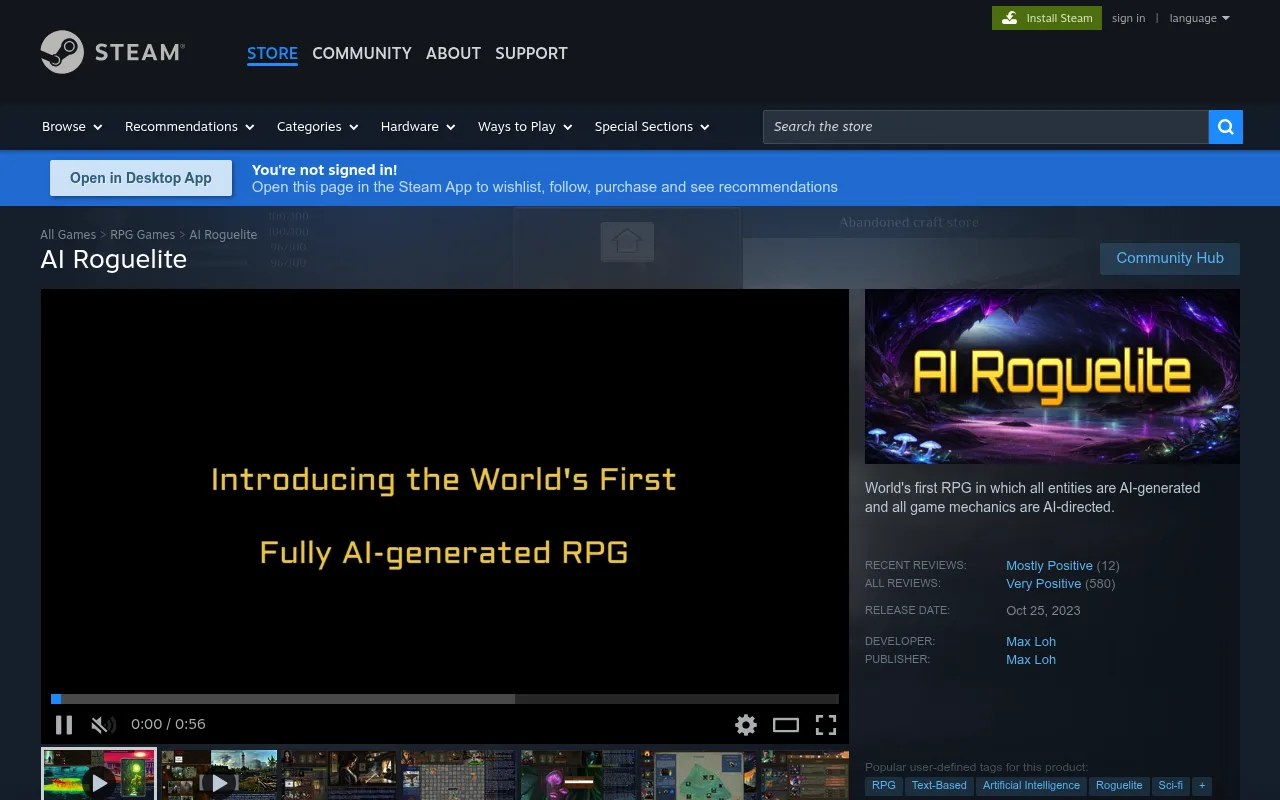Click Open in Desktop App button
This screenshot has height=800, width=1280.
pos(141,178)
